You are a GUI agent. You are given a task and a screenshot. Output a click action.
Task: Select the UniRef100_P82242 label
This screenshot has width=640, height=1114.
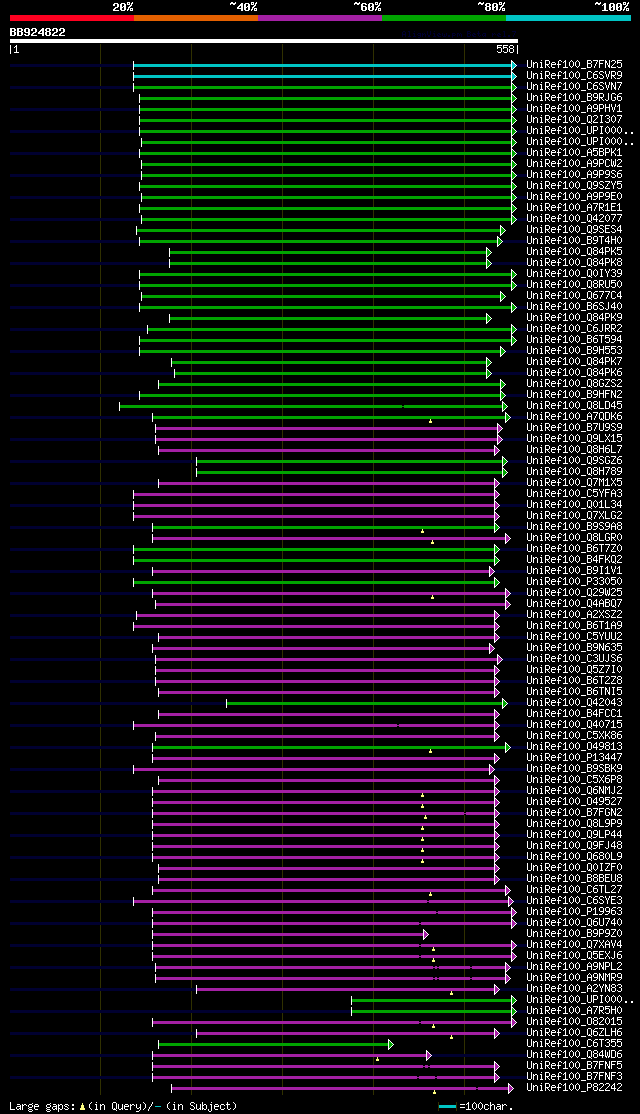574,1089
